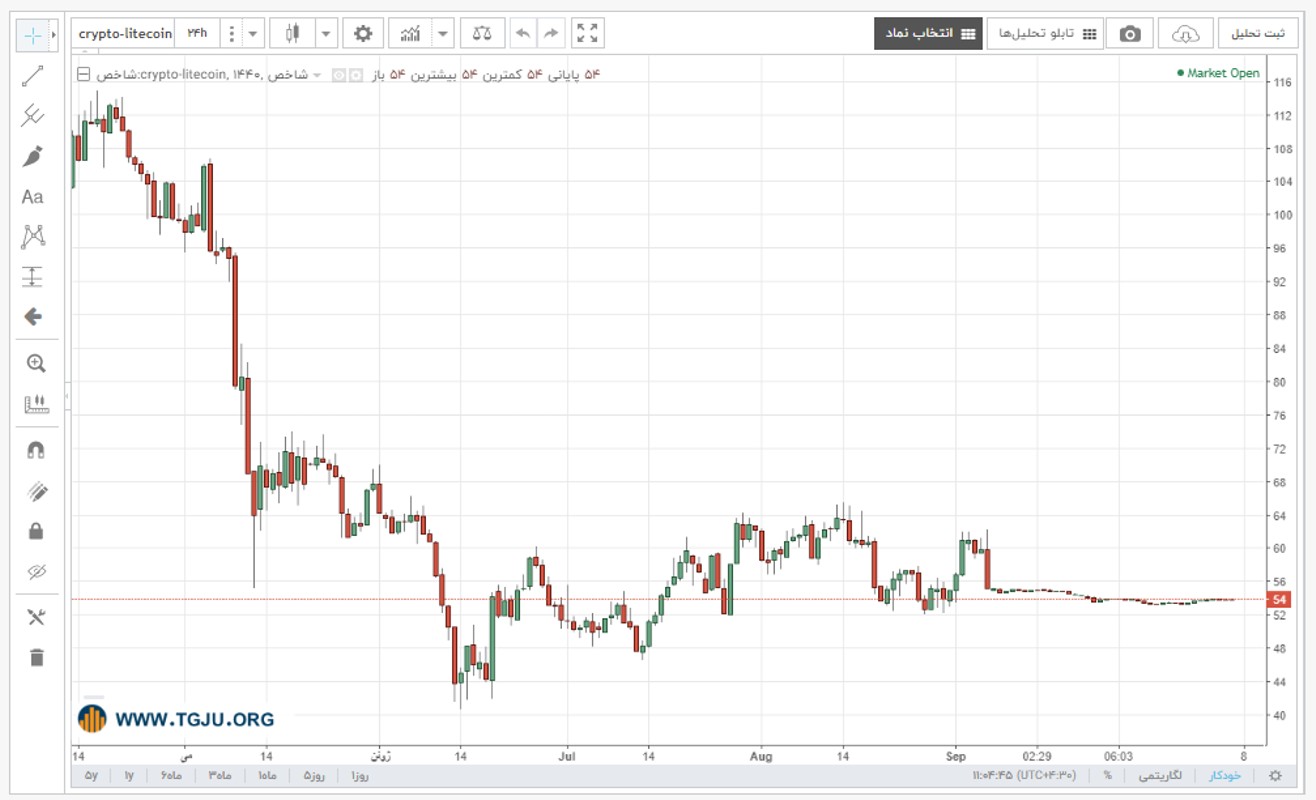Toggle auto scale (خودکار)
Viewport: 1316px width, 800px height.
(x=1225, y=775)
